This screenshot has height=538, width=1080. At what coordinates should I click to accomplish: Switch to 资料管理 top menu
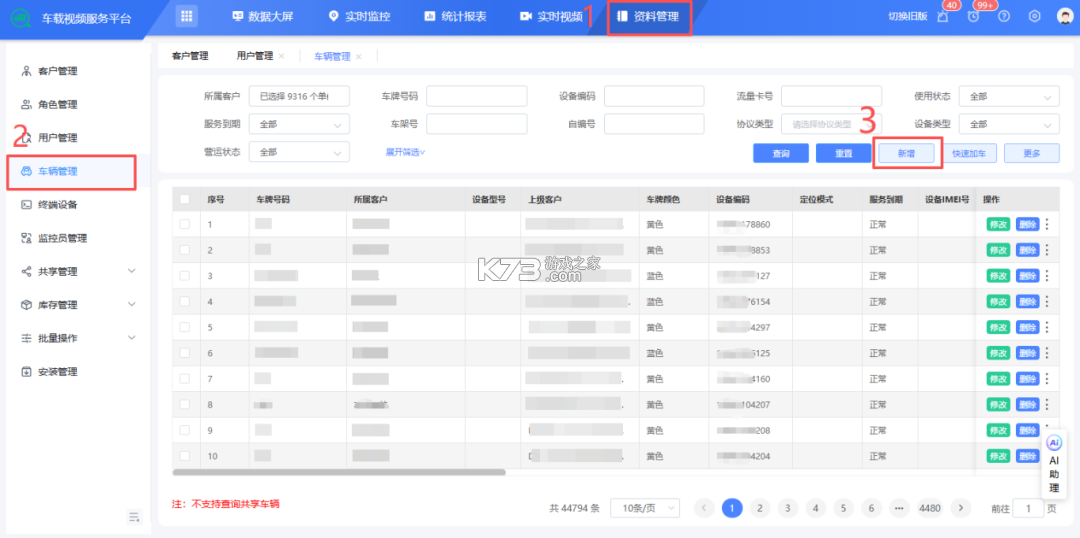pyautogui.click(x=650, y=17)
